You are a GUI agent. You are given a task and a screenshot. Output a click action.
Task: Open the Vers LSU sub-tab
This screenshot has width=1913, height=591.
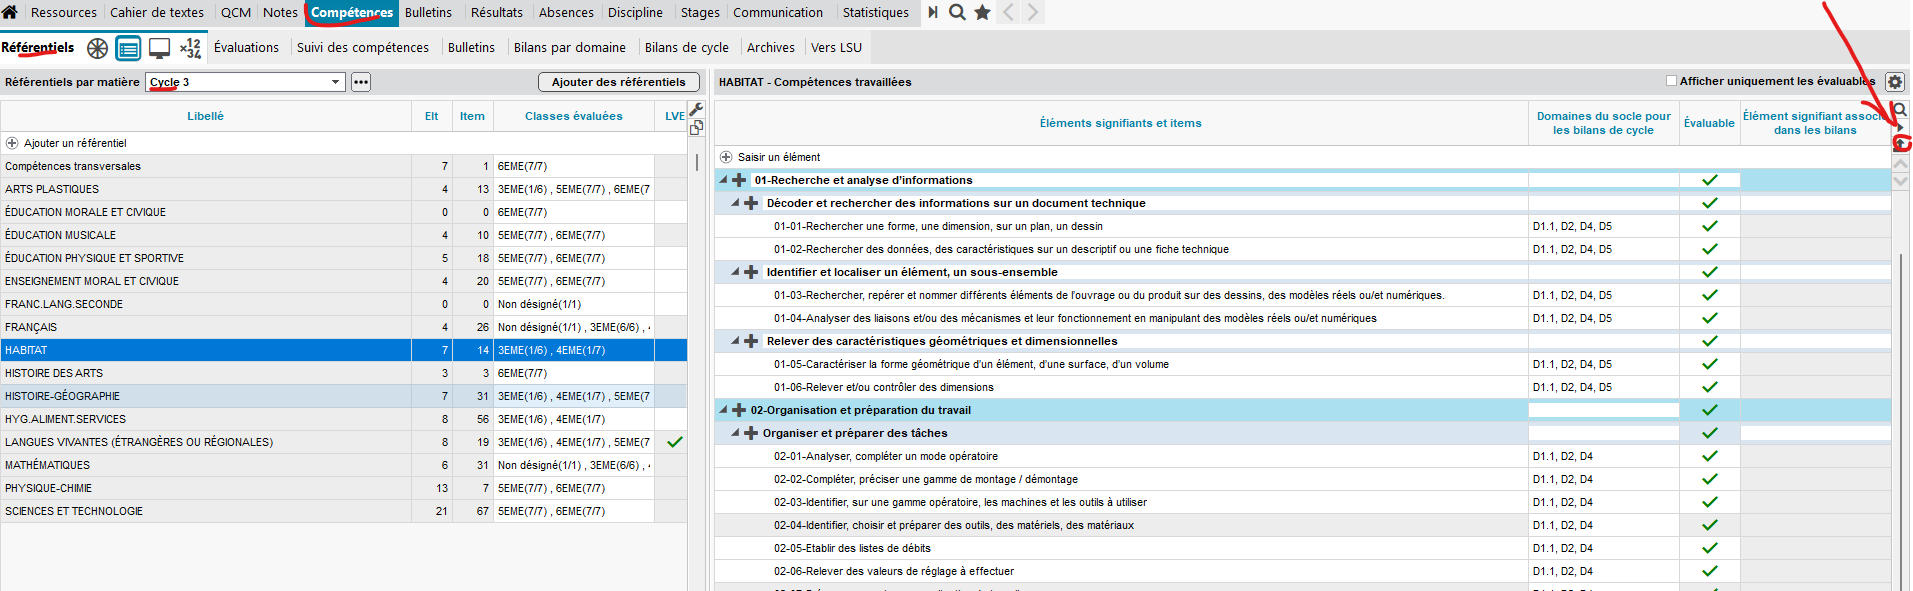836,47
